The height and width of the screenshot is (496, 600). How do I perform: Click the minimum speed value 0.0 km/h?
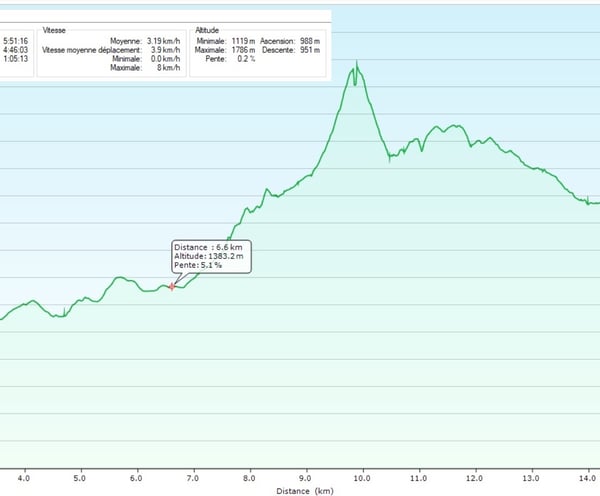click(x=165, y=59)
